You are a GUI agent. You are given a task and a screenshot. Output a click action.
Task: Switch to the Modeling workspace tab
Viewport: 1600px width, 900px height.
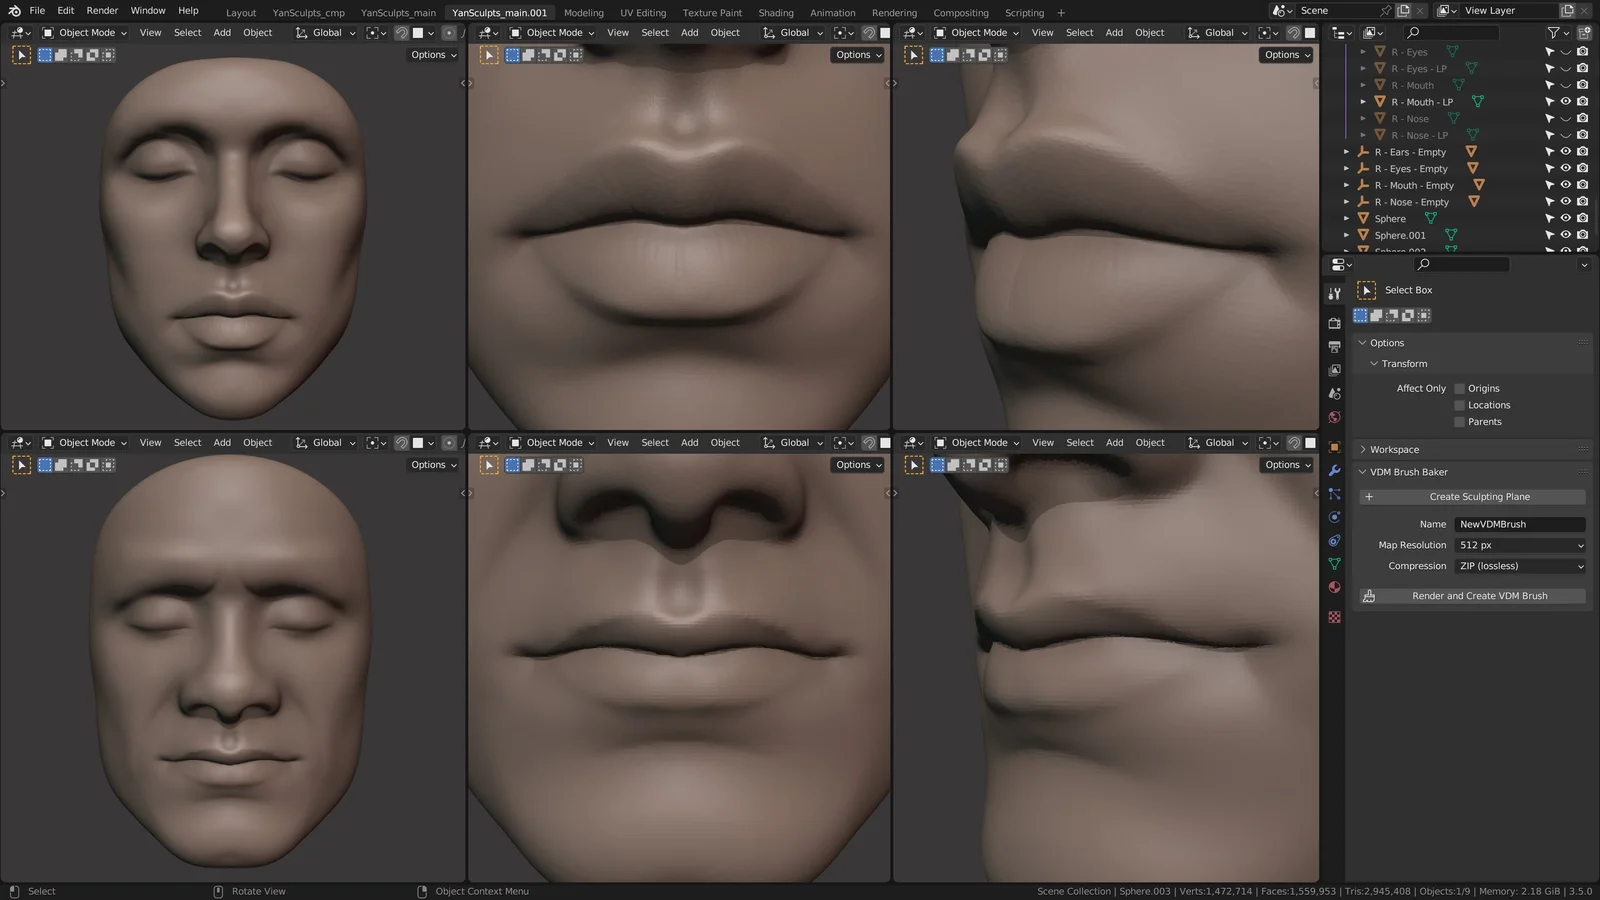click(583, 12)
